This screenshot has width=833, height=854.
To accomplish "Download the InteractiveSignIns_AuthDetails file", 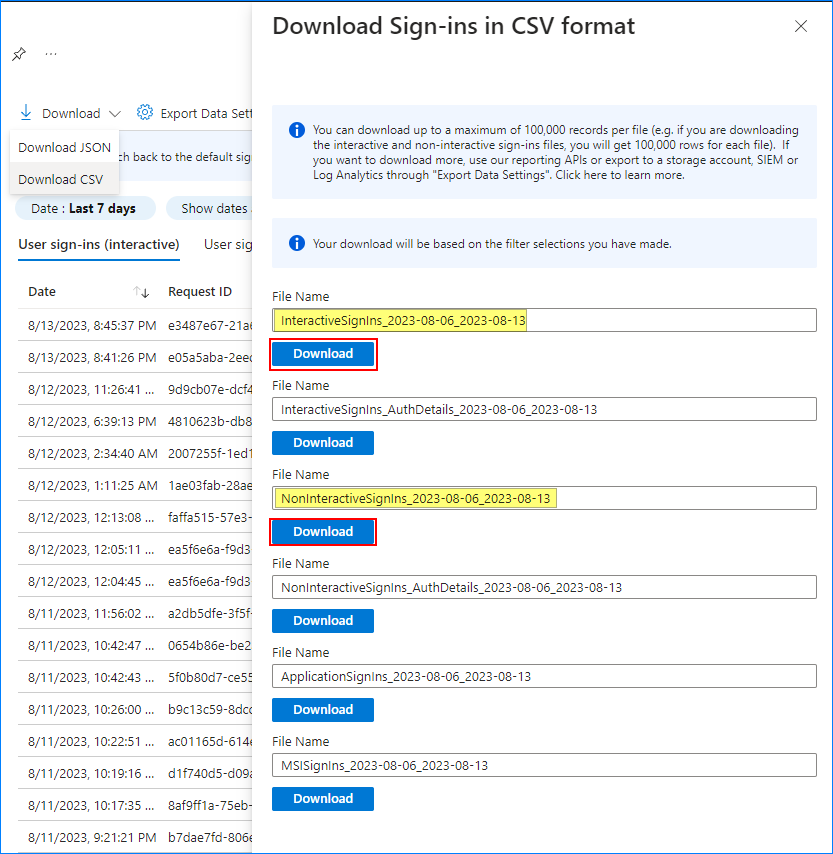I will (323, 443).
